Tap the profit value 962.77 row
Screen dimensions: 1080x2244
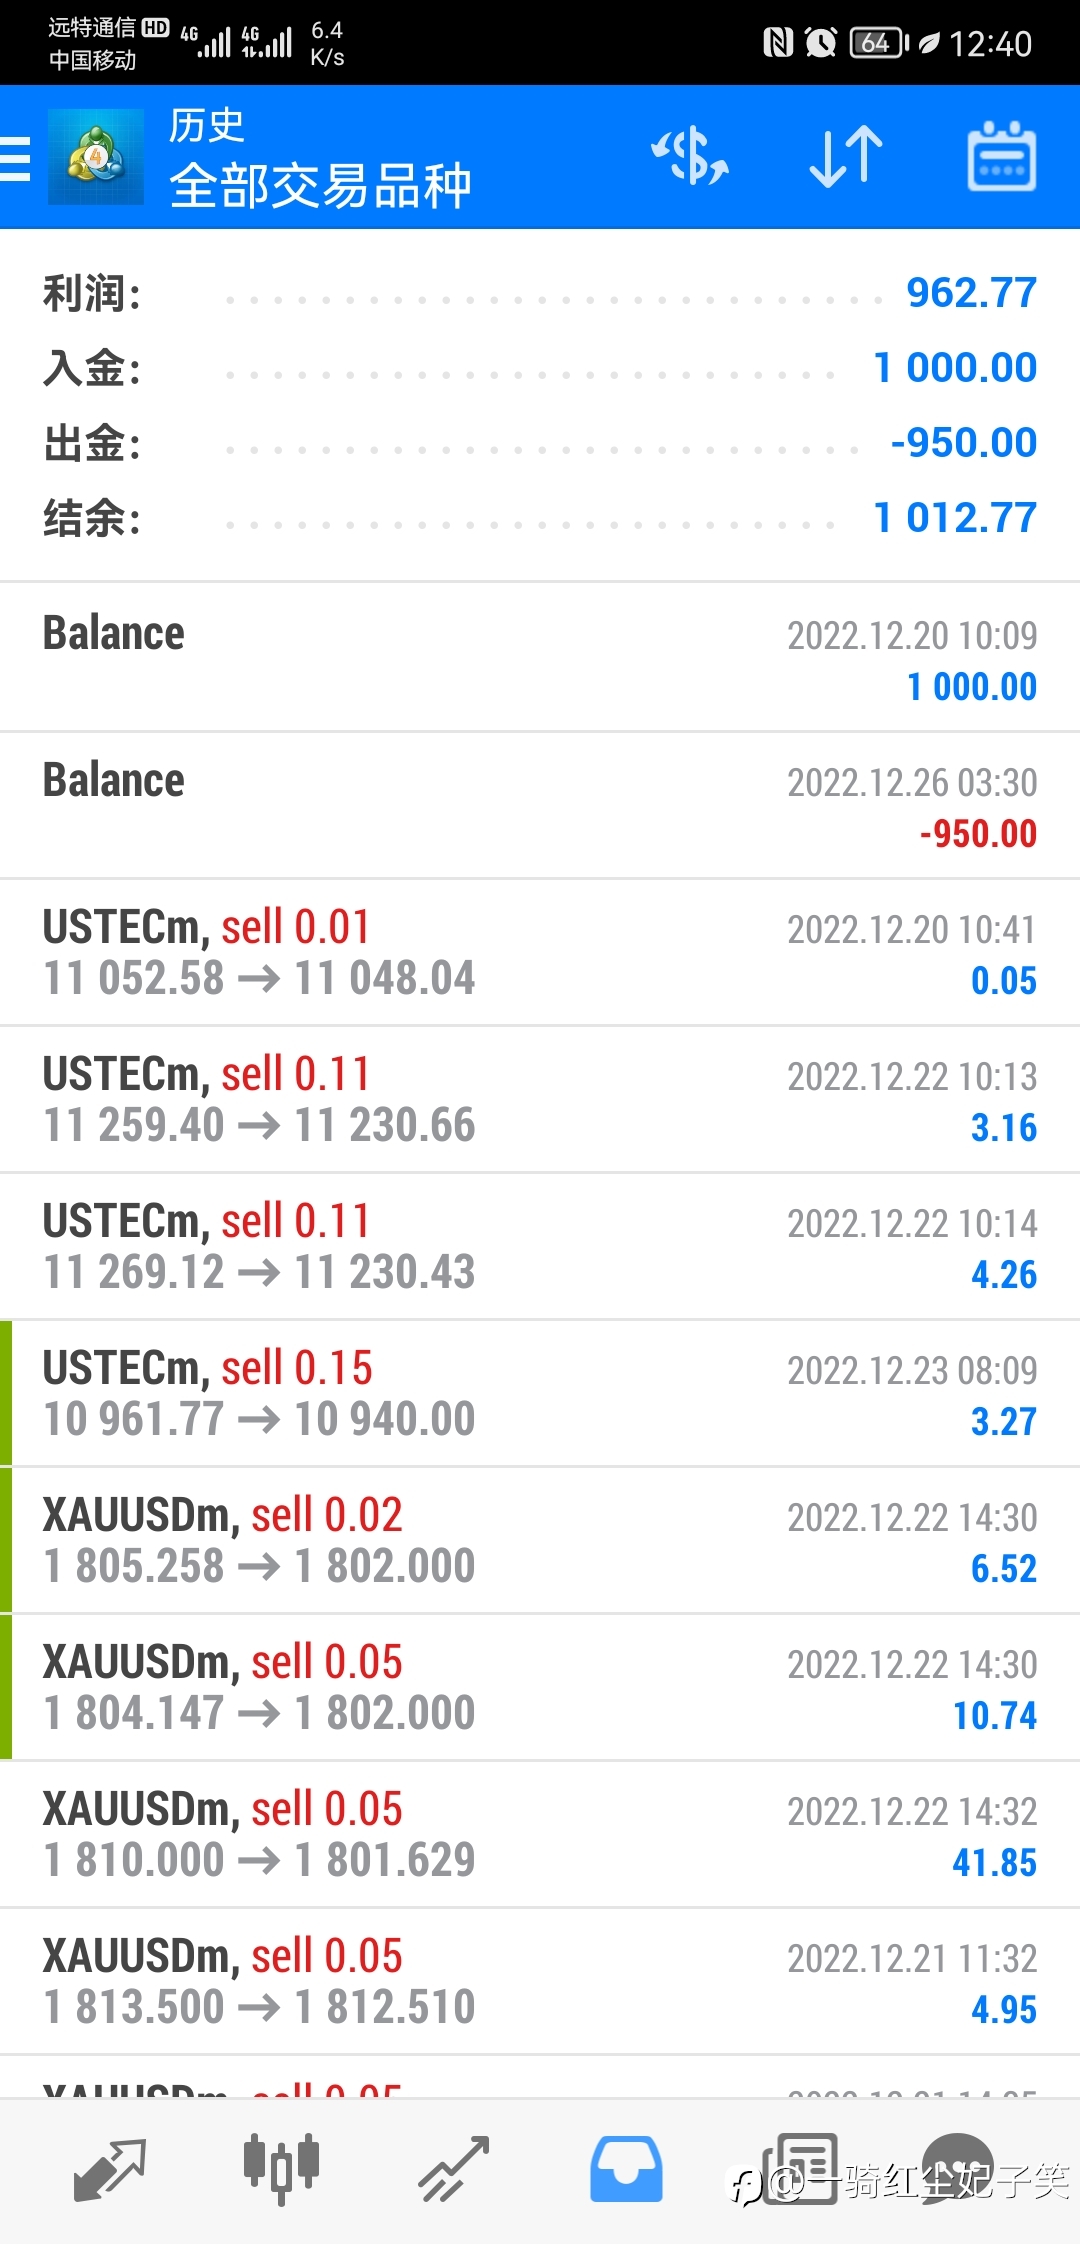(x=540, y=293)
